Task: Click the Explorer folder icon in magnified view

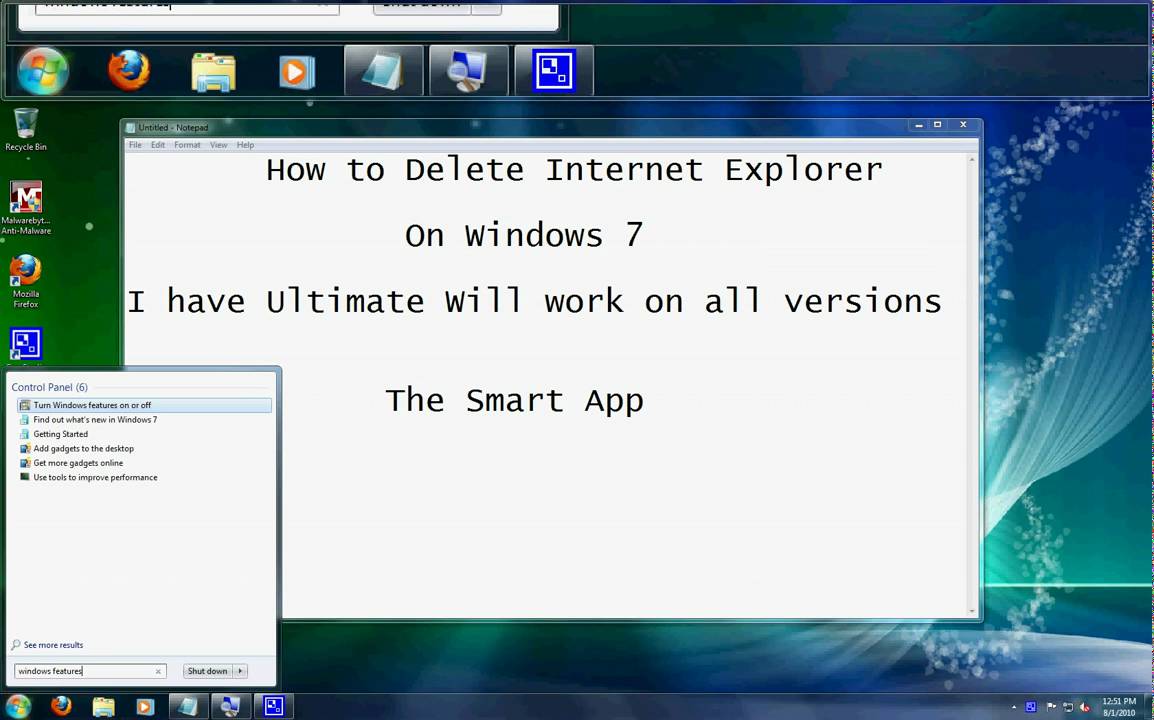Action: [213, 72]
